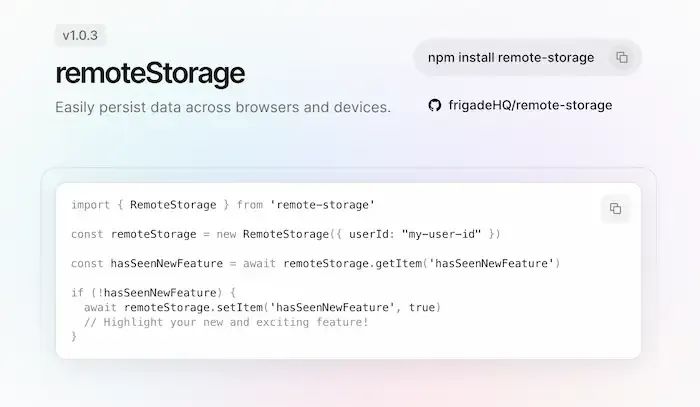This screenshot has height=407, width=700.
Task: Click the 'my-user-id' string in code
Action: click(x=441, y=234)
